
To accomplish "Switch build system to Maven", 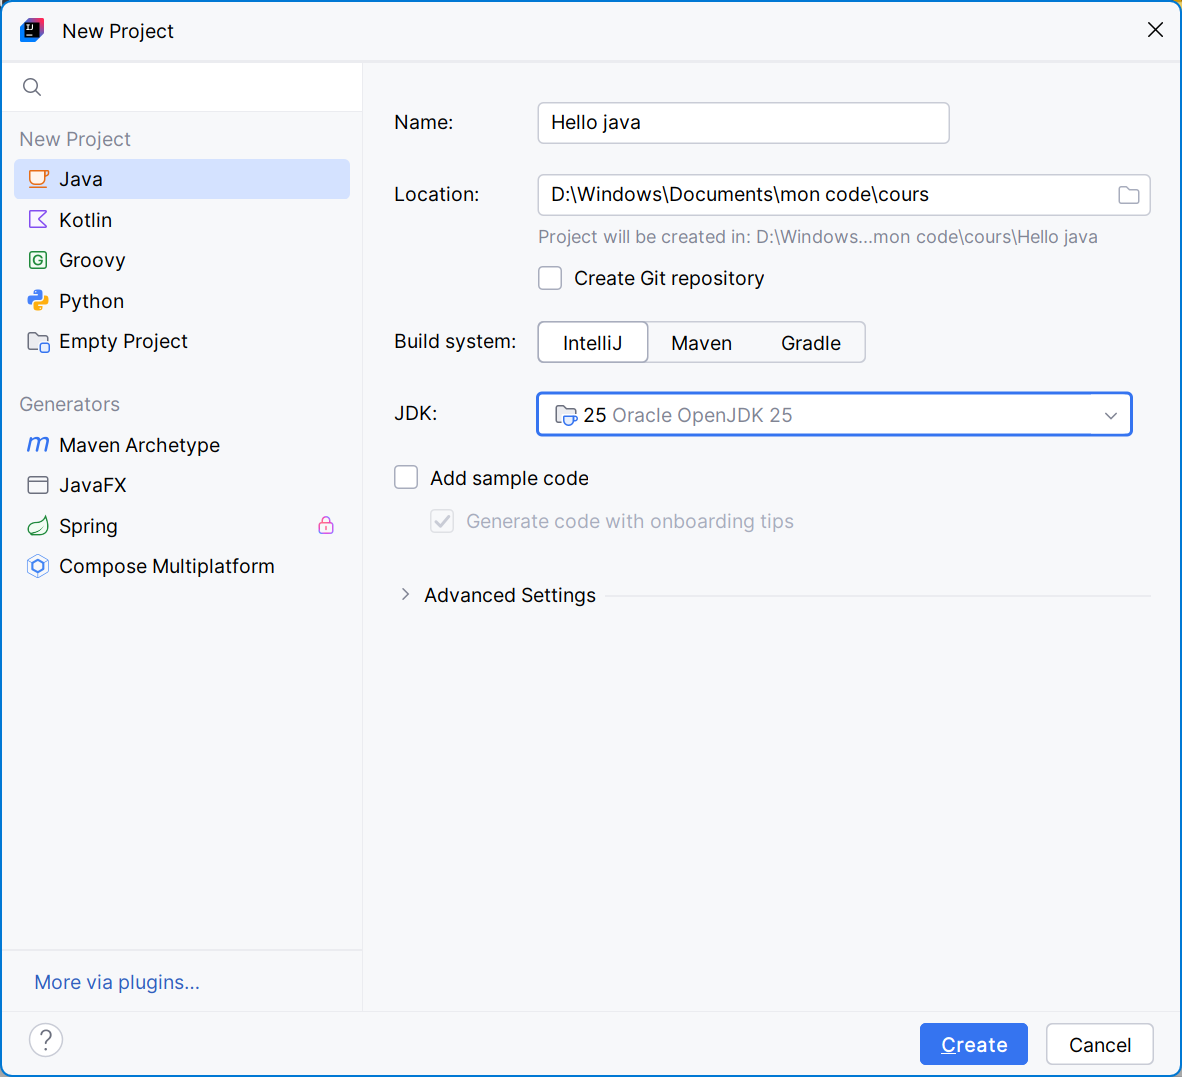I will (701, 343).
